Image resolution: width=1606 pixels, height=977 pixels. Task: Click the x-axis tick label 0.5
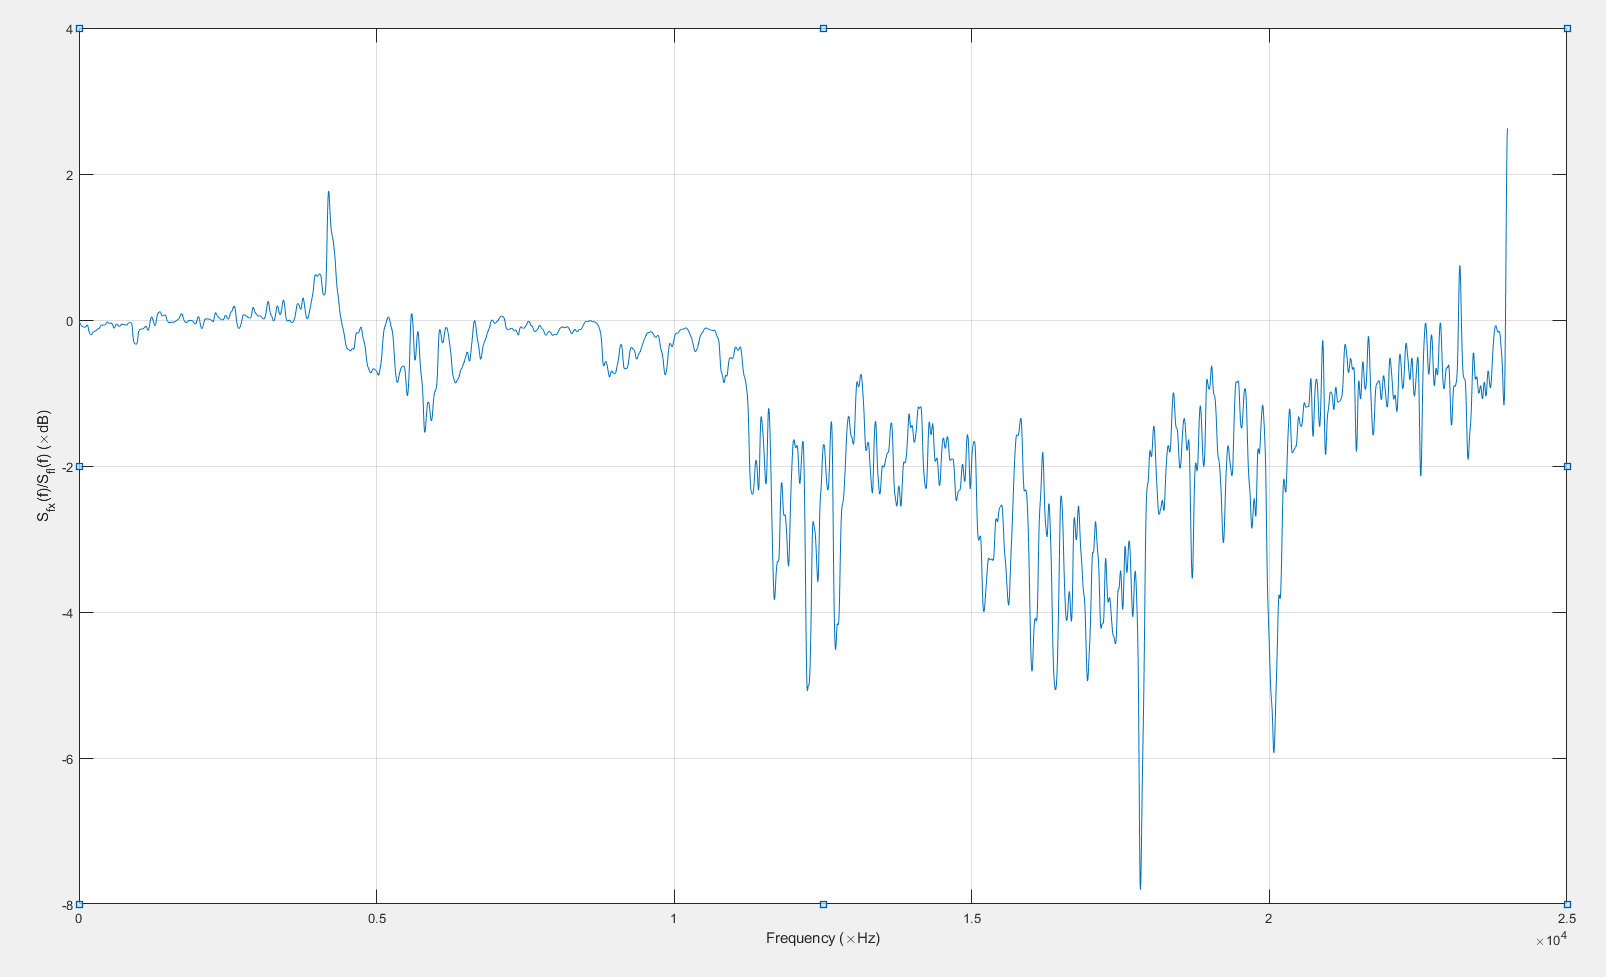pyautogui.click(x=376, y=918)
